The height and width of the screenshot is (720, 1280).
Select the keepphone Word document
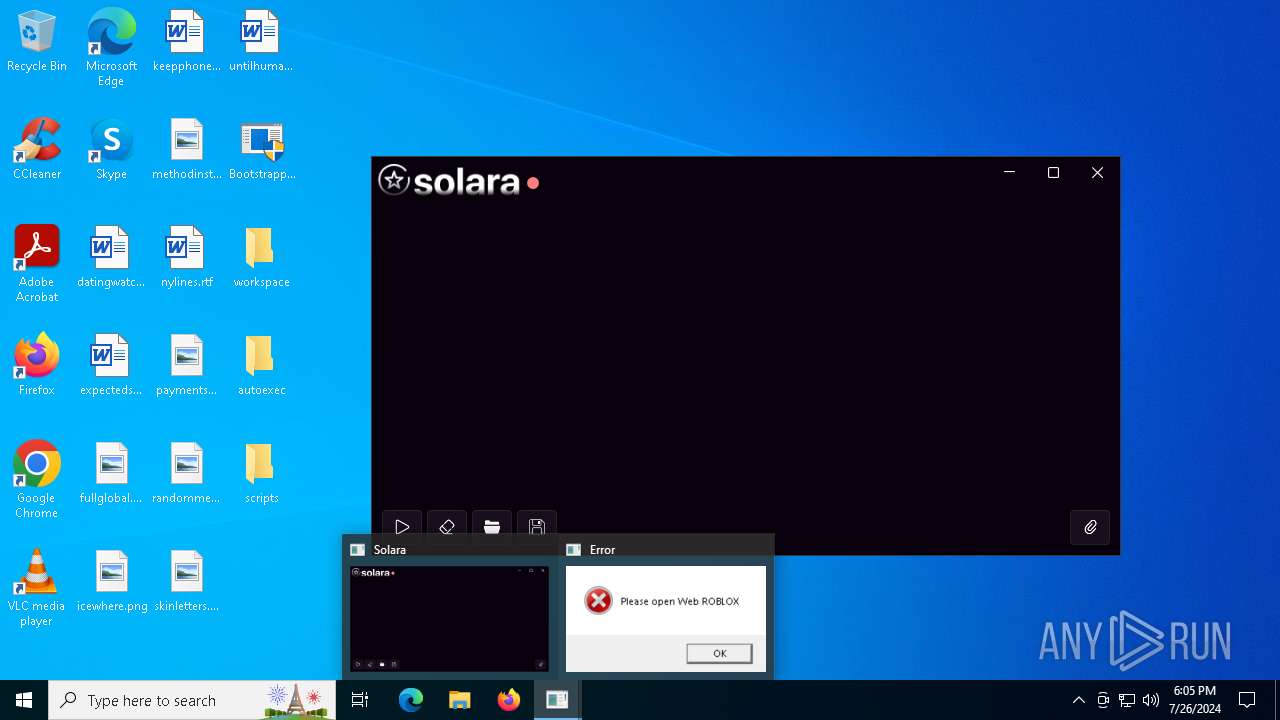coord(186,42)
